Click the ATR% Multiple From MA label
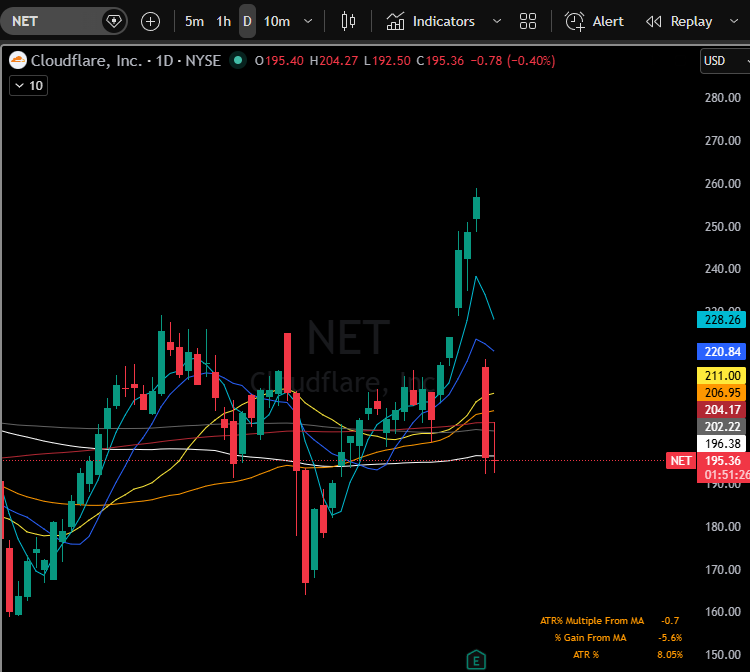 point(592,620)
